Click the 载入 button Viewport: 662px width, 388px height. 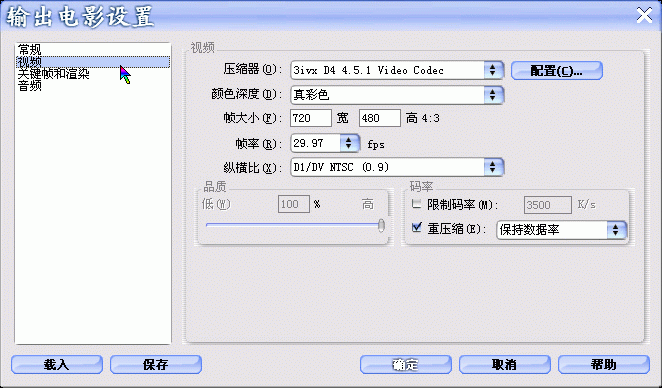click(57, 364)
